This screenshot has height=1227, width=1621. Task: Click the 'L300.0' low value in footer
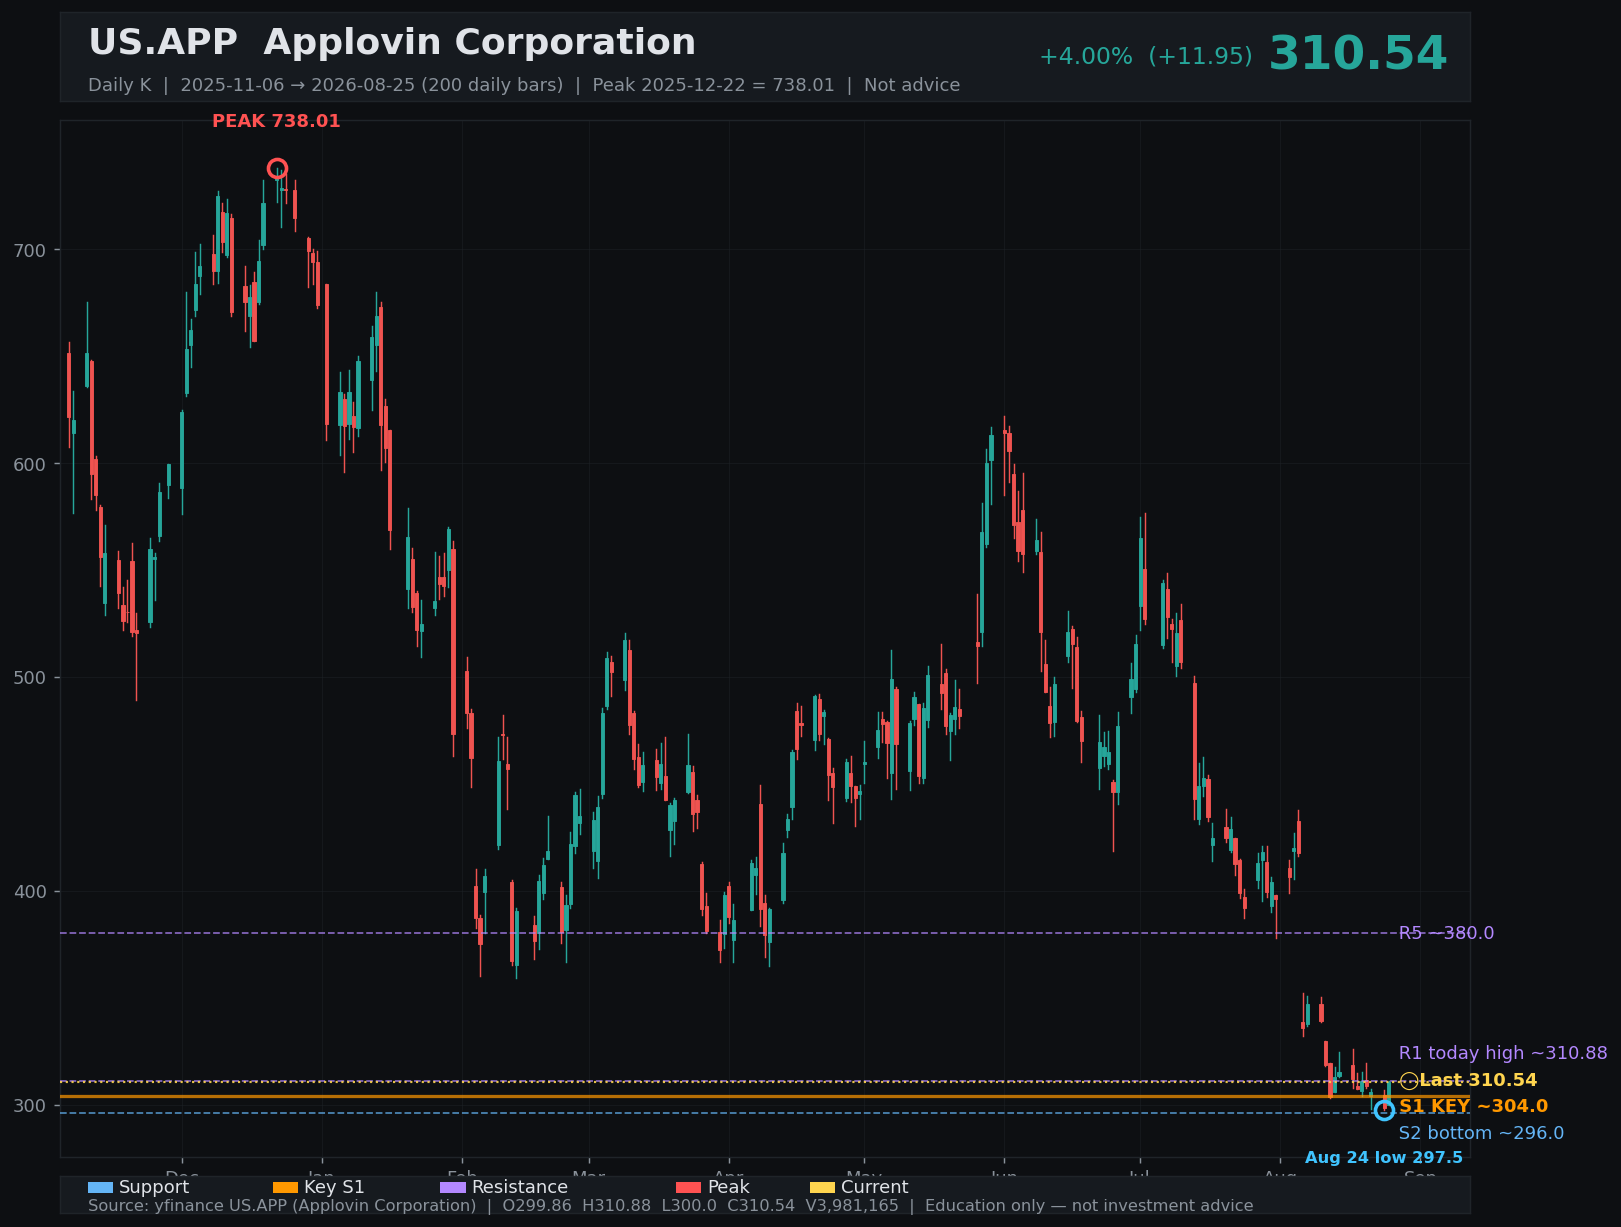click(x=689, y=1206)
